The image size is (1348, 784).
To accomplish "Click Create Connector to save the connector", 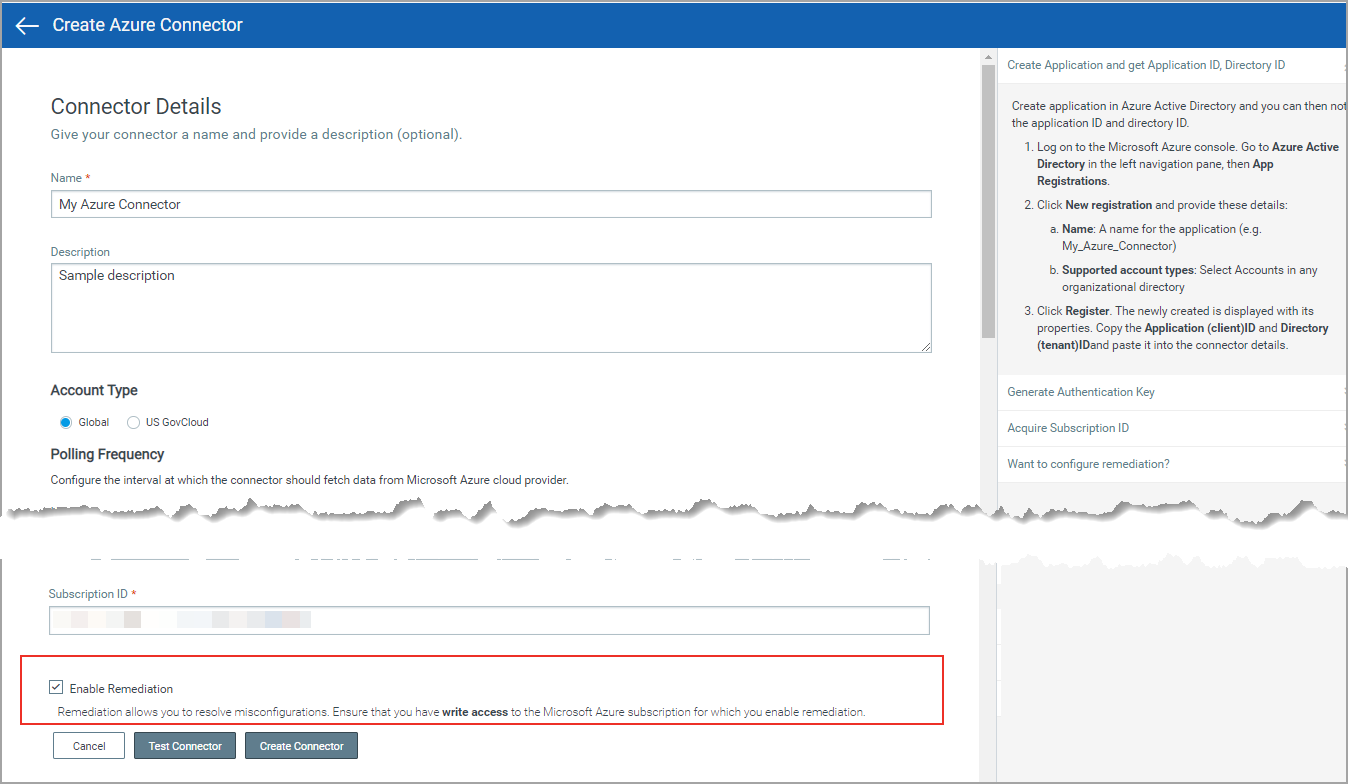I will pyautogui.click(x=300, y=745).
